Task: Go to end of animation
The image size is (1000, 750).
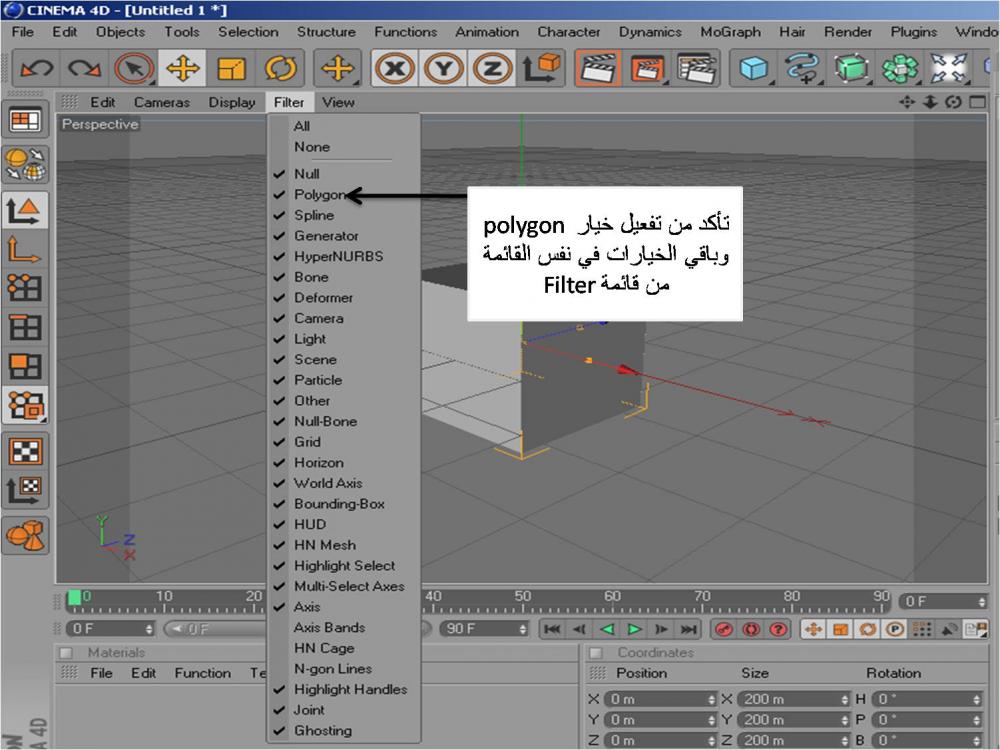Action: click(688, 629)
